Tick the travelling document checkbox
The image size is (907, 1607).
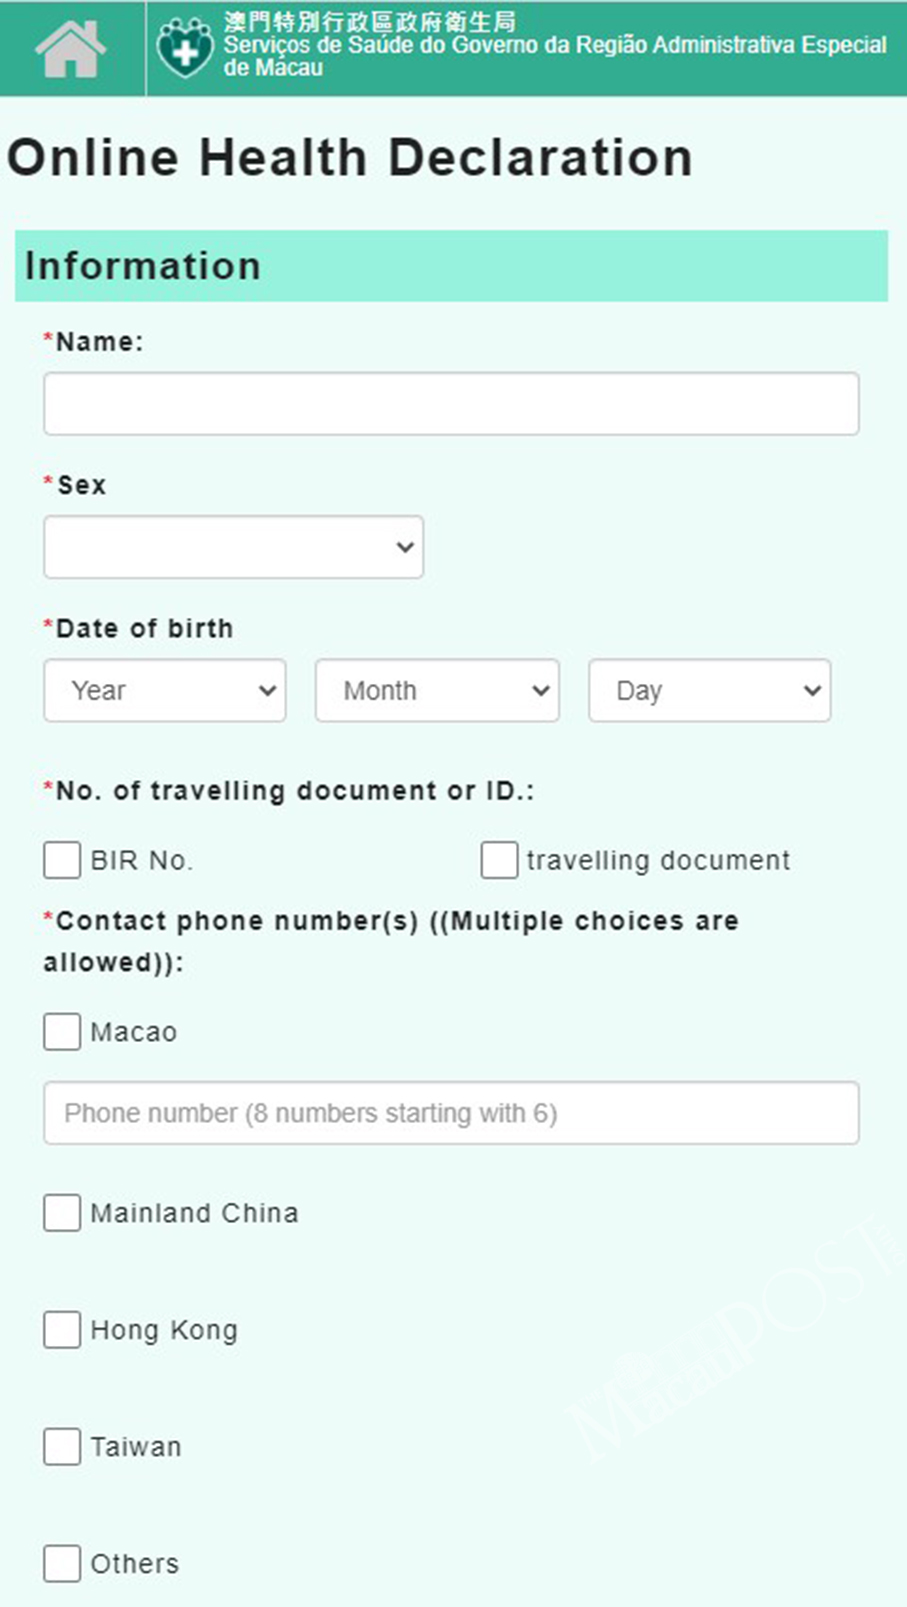pos(499,860)
